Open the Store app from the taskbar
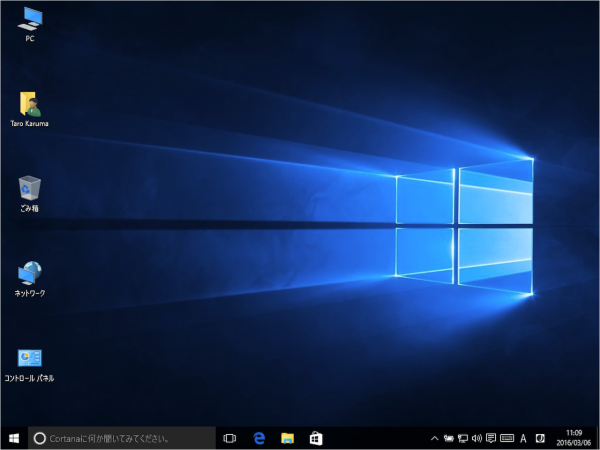 click(316, 438)
